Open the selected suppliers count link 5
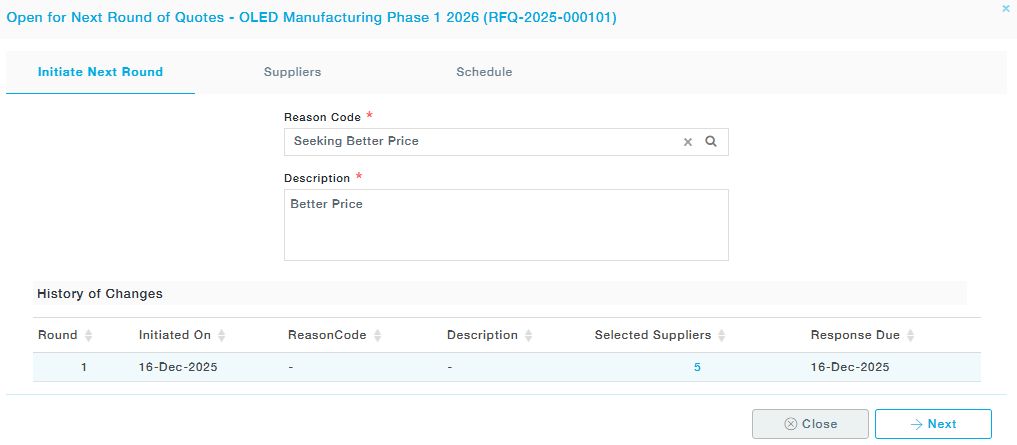 point(697,367)
